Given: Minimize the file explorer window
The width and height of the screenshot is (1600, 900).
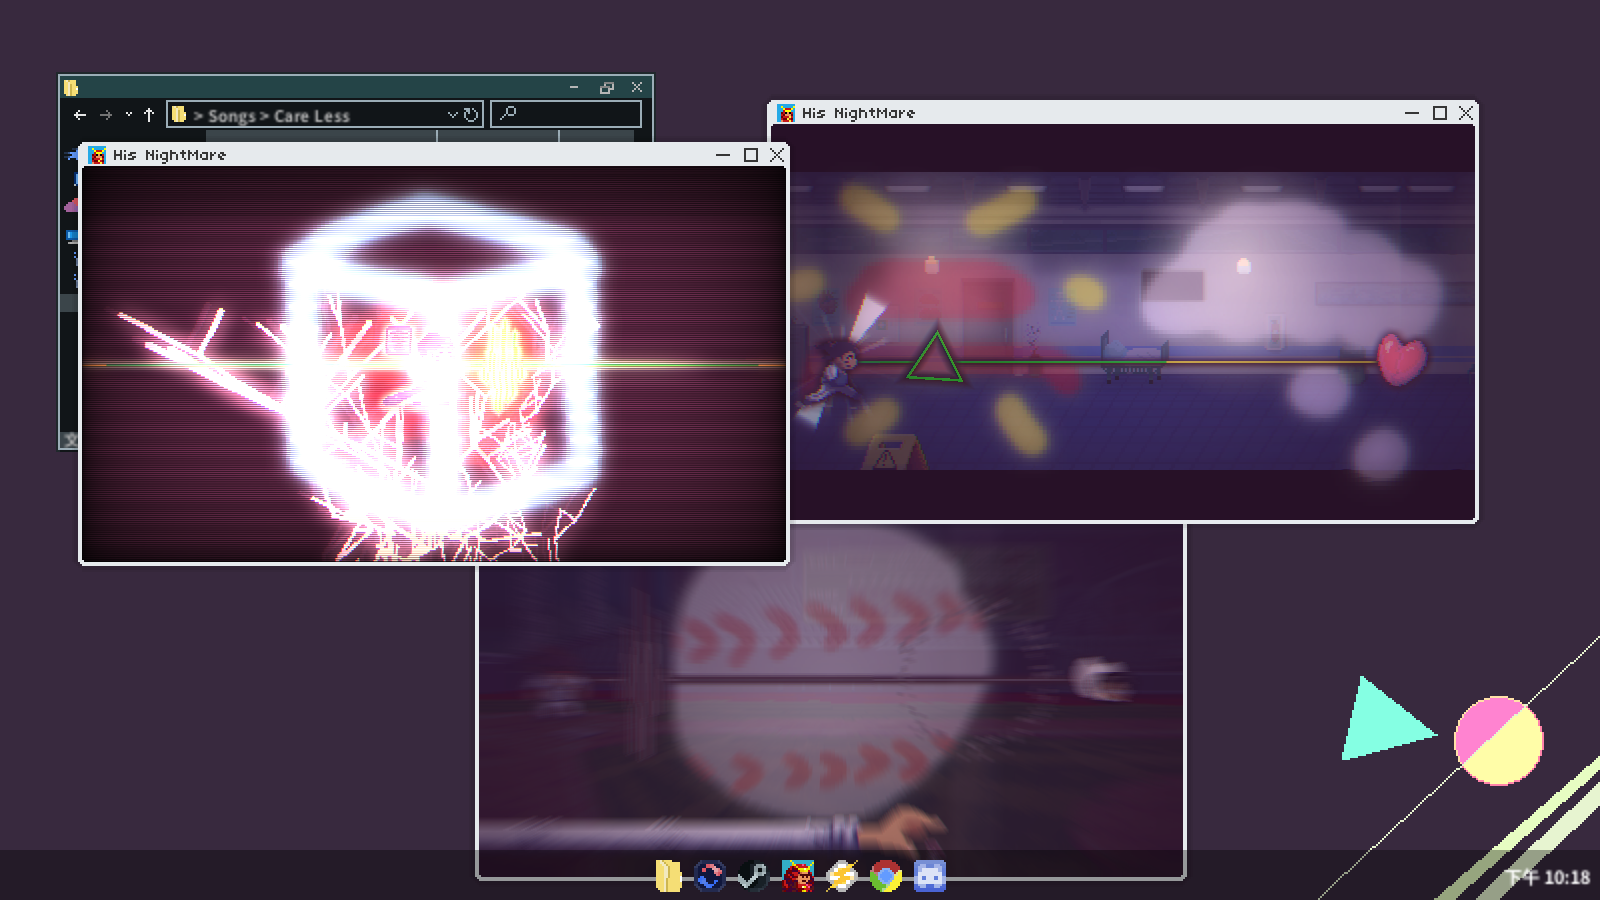Looking at the screenshot, I should pyautogui.click(x=574, y=87).
